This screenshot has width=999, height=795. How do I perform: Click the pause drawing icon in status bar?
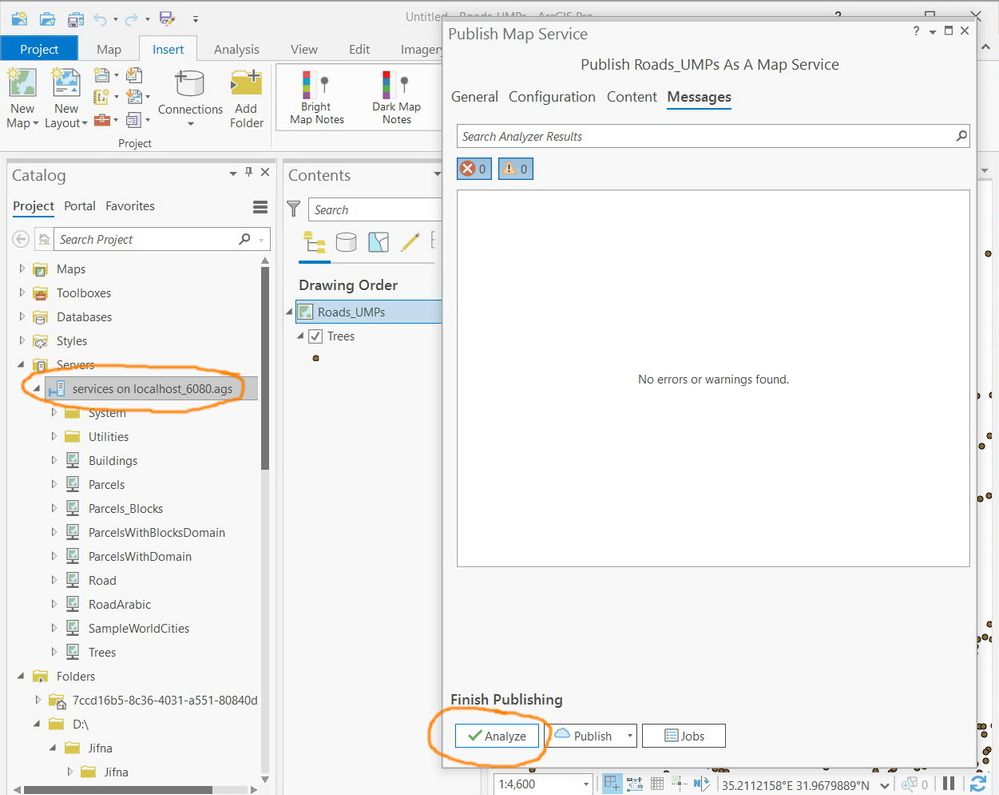pyautogui.click(x=949, y=784)
